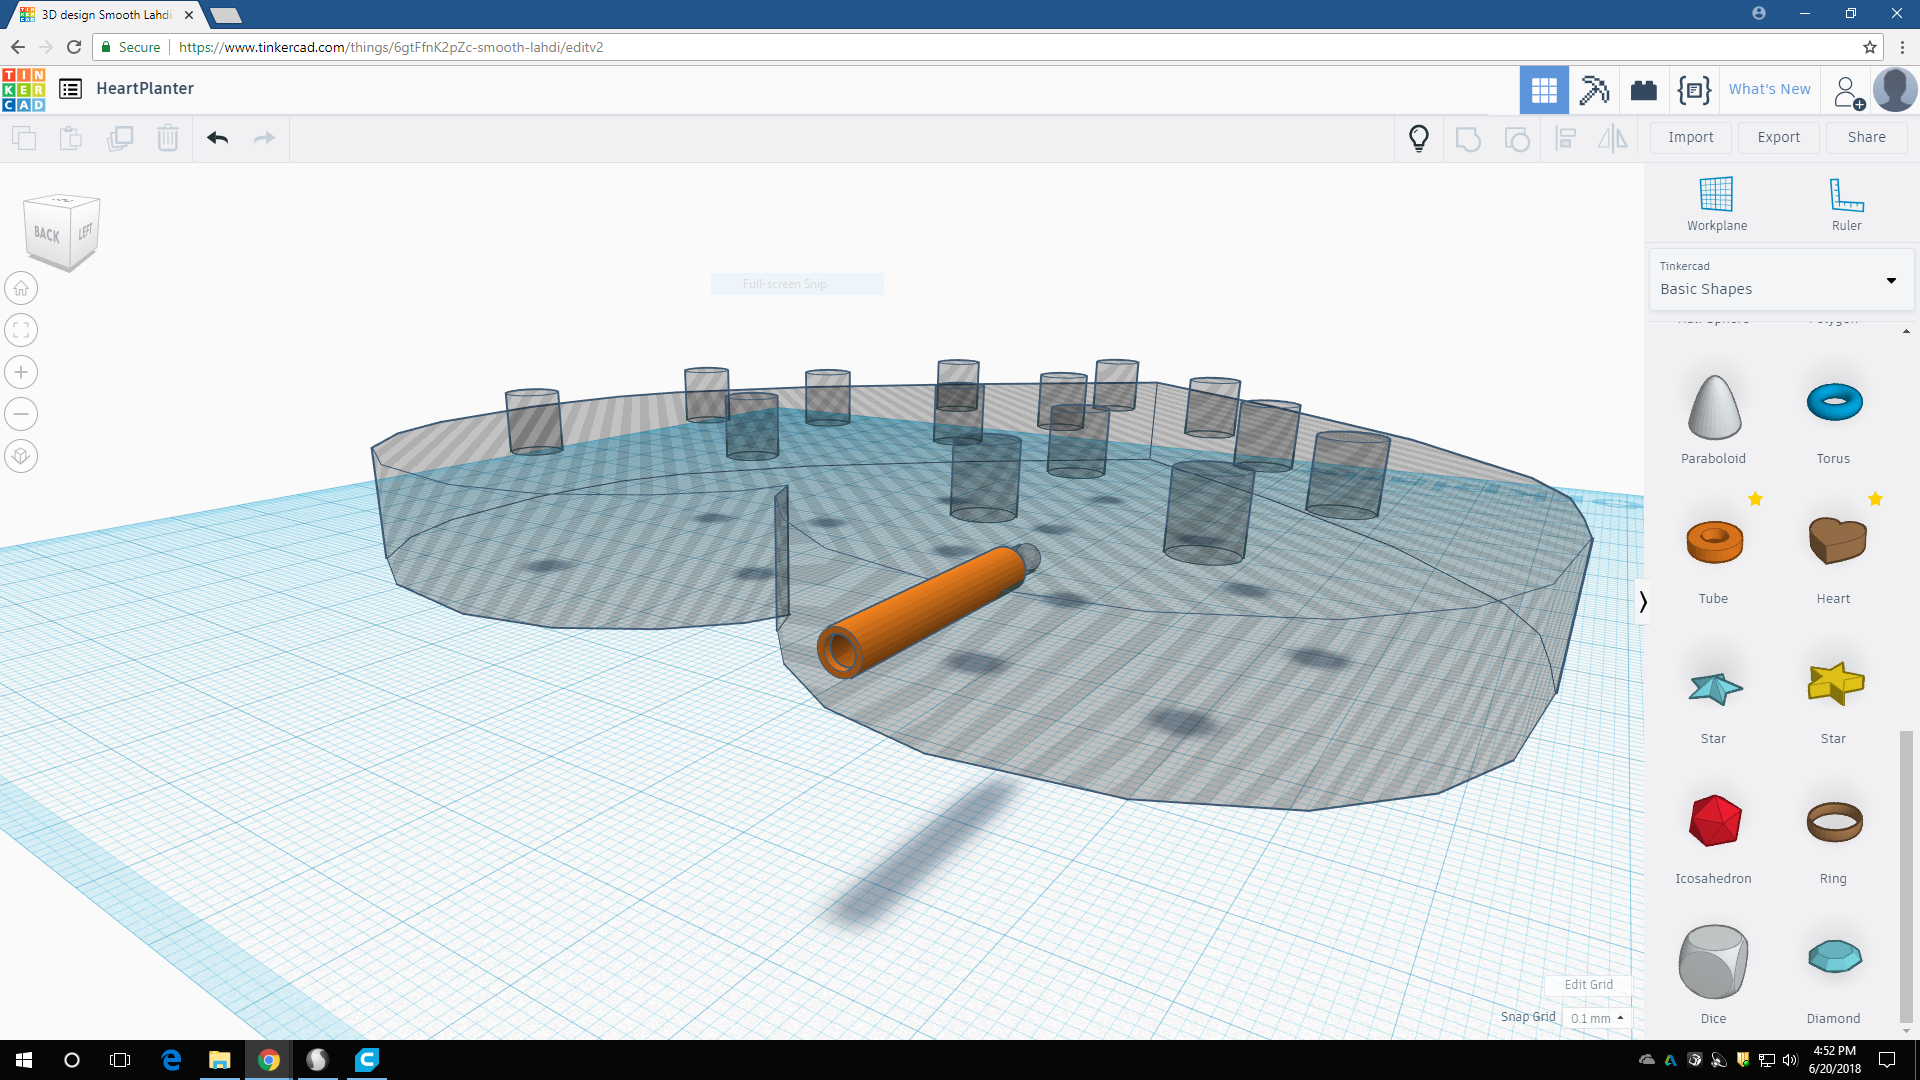Click the Mirror flip icon
Screen dimensions: 1920x1080
tap(1613, 139)
